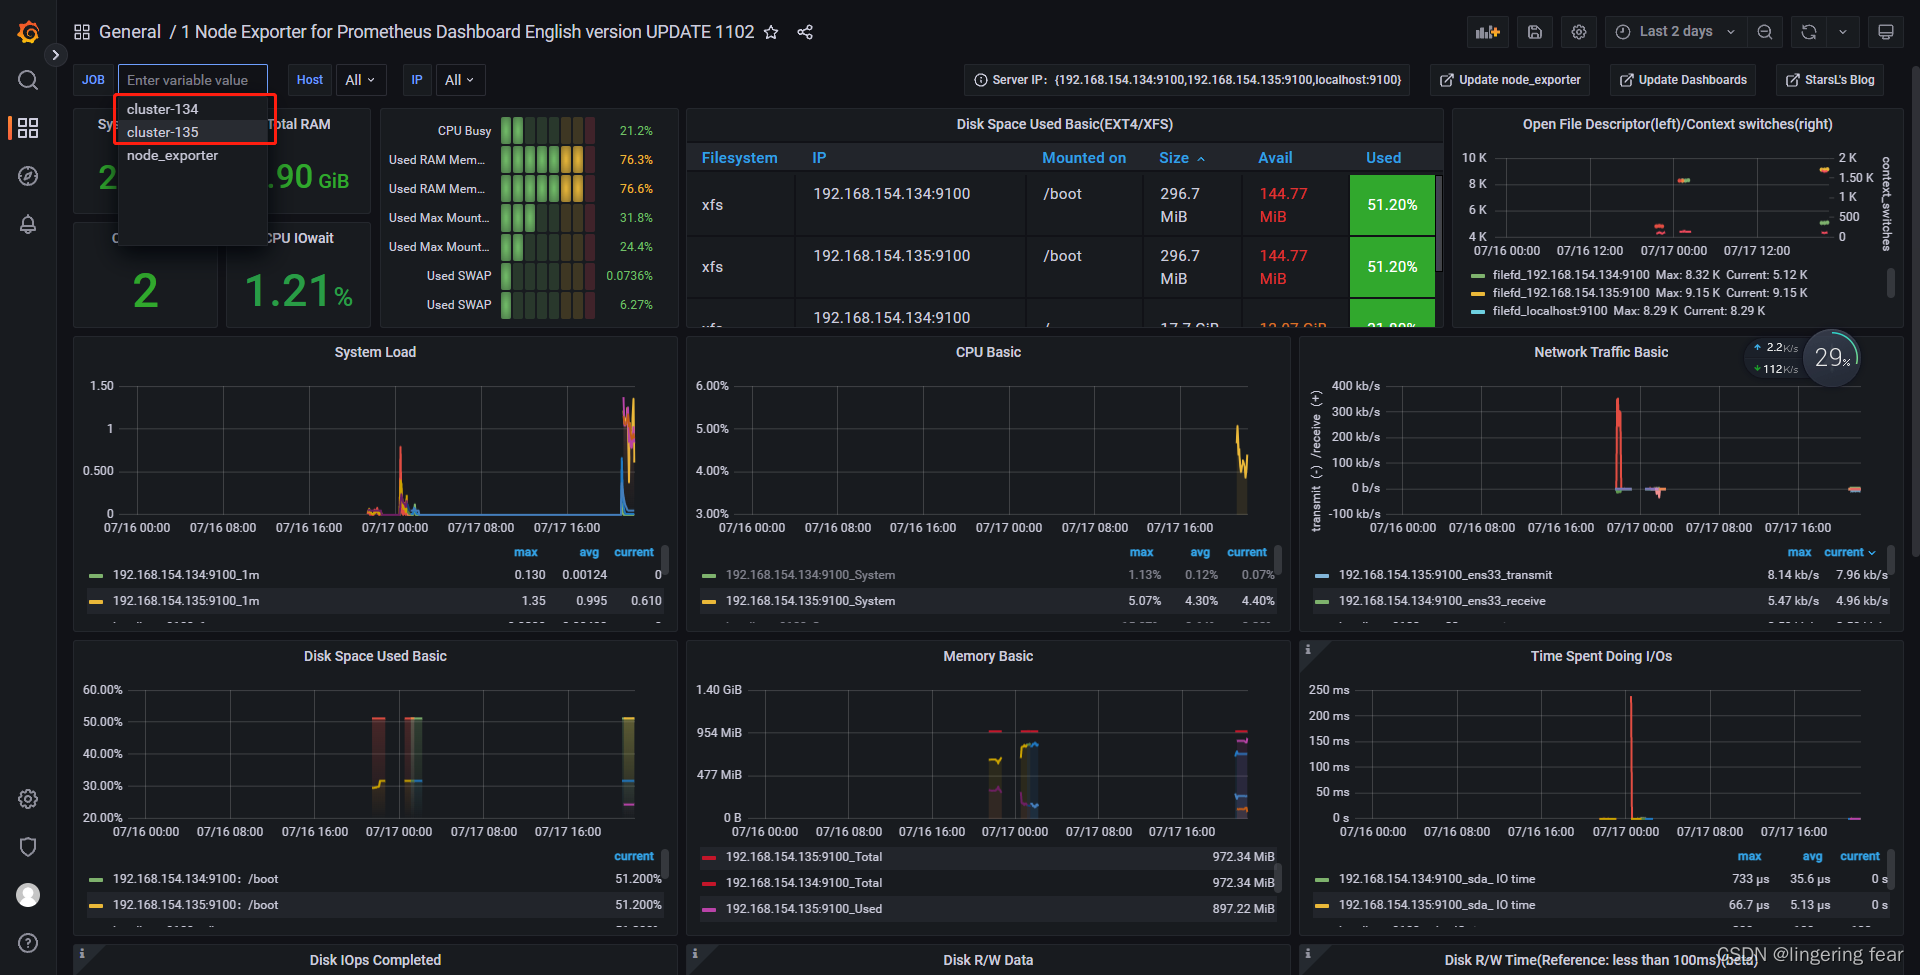The height and width of the screenshot is (975, 1920).
Task: Open the Host variable dropdown
Action: 360,79
